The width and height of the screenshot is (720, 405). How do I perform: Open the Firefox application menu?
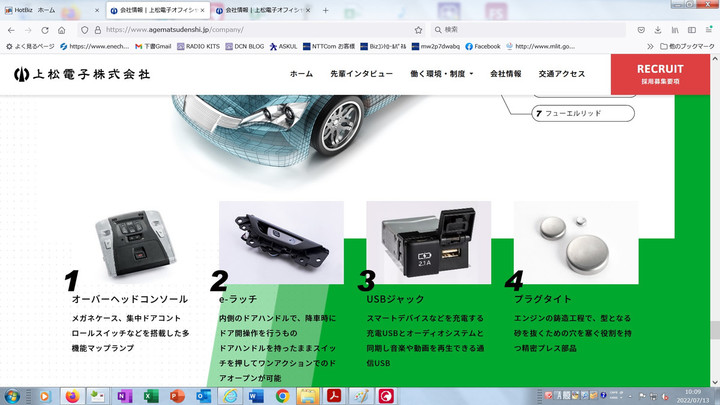709,30
